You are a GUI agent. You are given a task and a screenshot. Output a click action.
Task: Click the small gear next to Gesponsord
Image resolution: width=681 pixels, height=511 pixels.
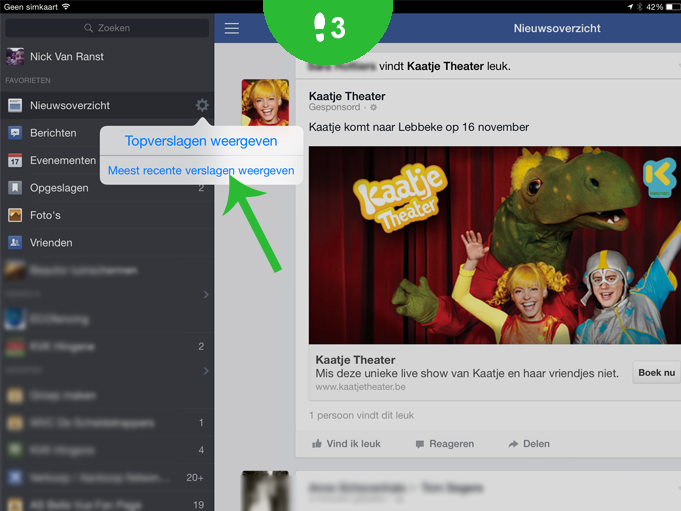pyautogui.click(x=374, y=107)
